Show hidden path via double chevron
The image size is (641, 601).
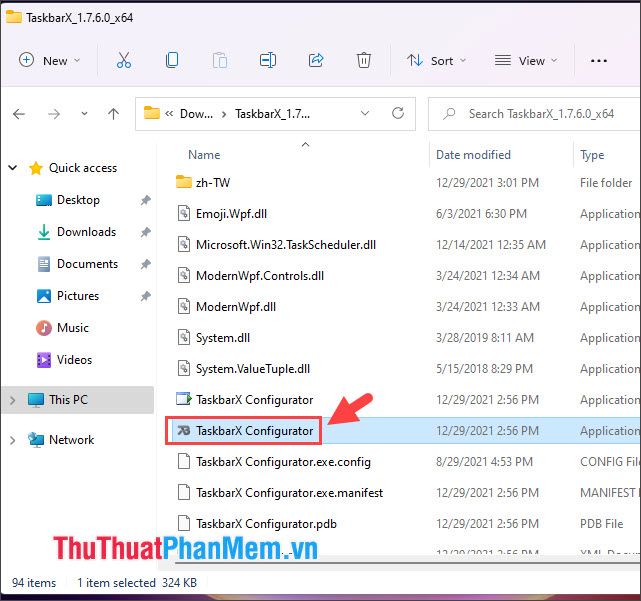(169, 114)
